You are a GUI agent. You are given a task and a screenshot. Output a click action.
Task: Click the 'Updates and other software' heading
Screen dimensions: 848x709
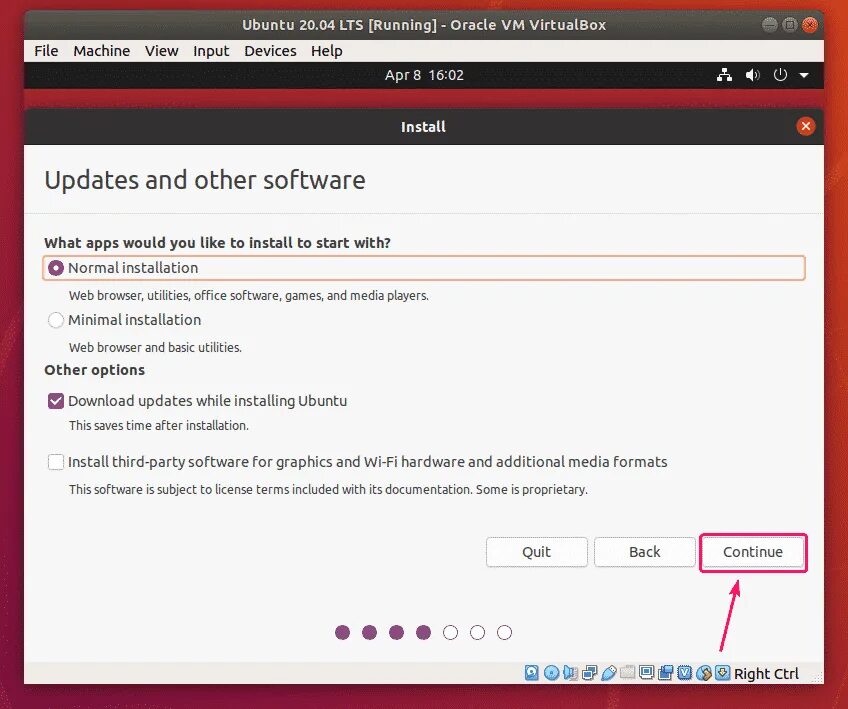point(204,180)
